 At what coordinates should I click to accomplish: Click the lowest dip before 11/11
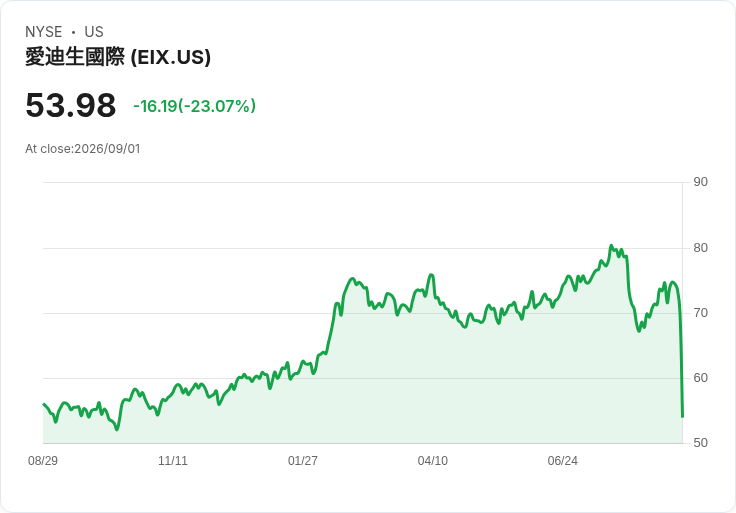click(117, 429)
